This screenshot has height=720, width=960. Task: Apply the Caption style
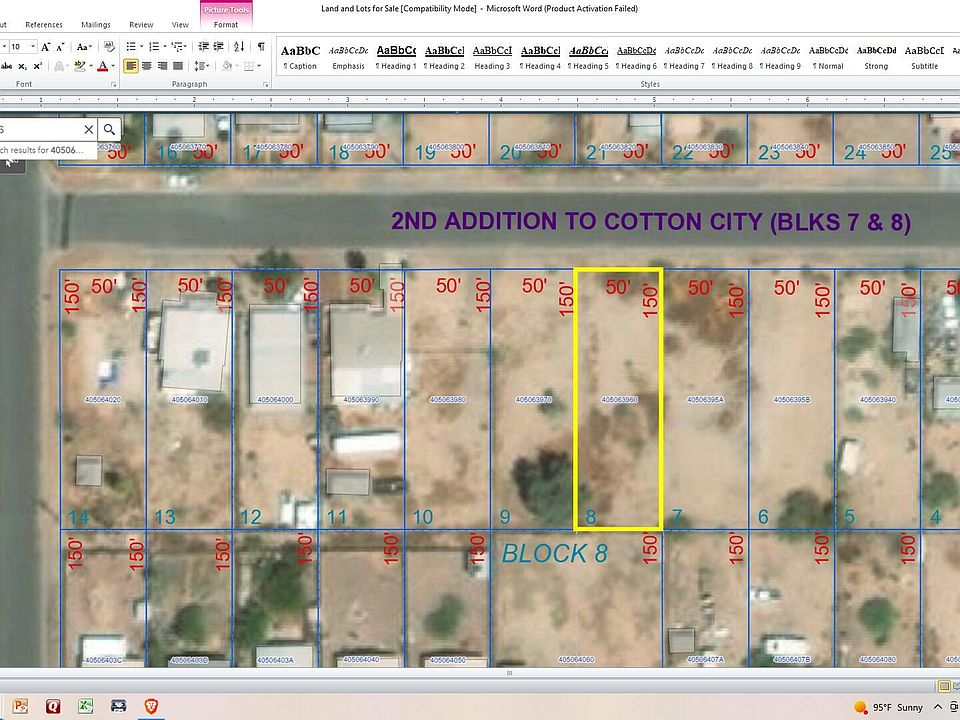(x=301, y=58)
